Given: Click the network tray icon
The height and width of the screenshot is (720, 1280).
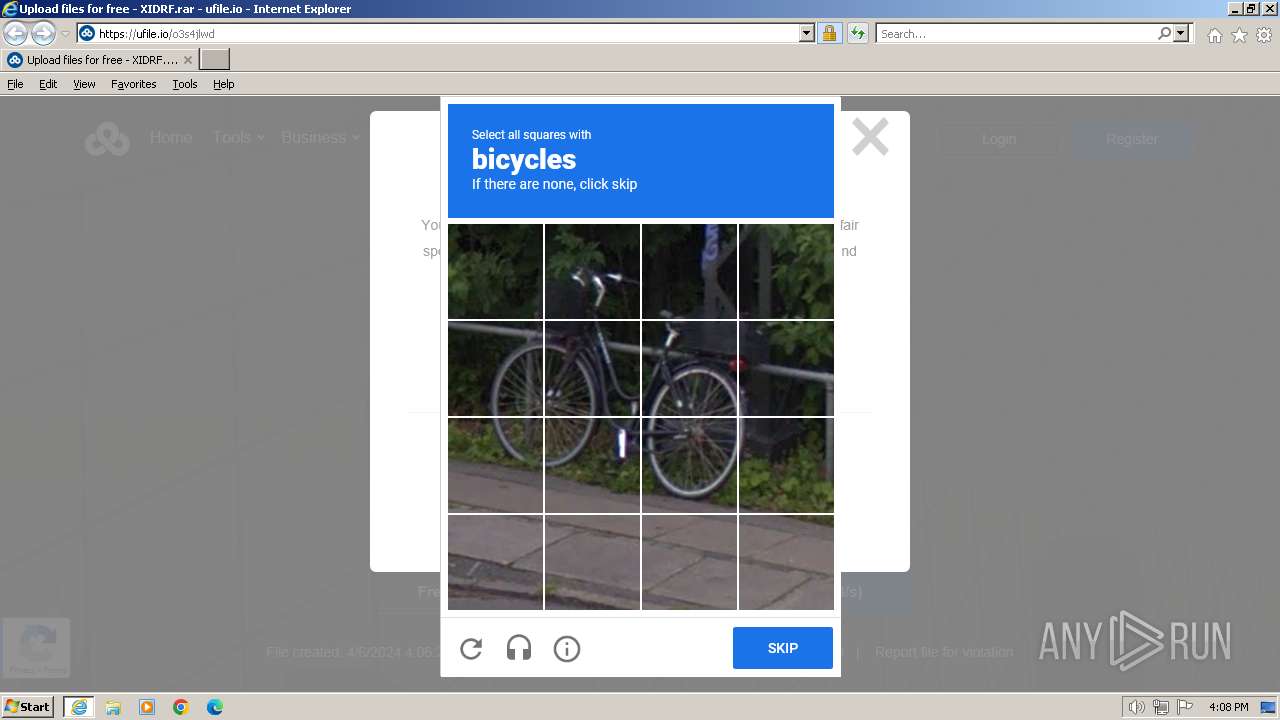Looking at the screenshot, I should (1161, 707).
